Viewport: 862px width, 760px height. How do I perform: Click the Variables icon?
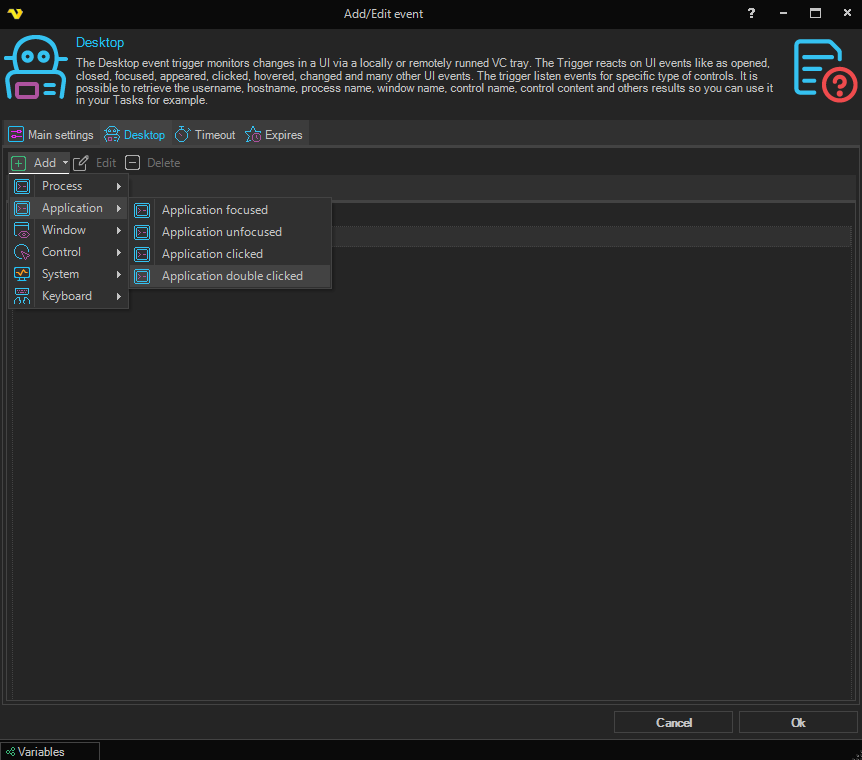[10, 751]
